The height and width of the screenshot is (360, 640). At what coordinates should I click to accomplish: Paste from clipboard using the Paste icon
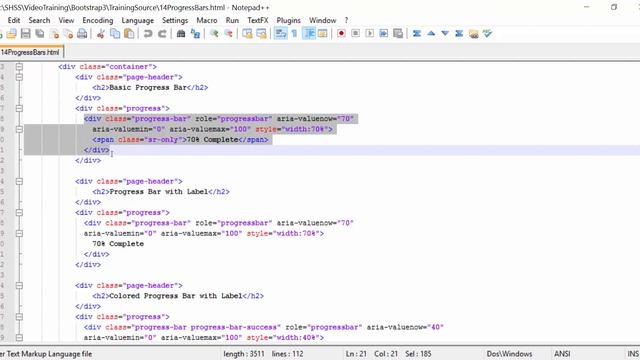[x=129, y=33]
